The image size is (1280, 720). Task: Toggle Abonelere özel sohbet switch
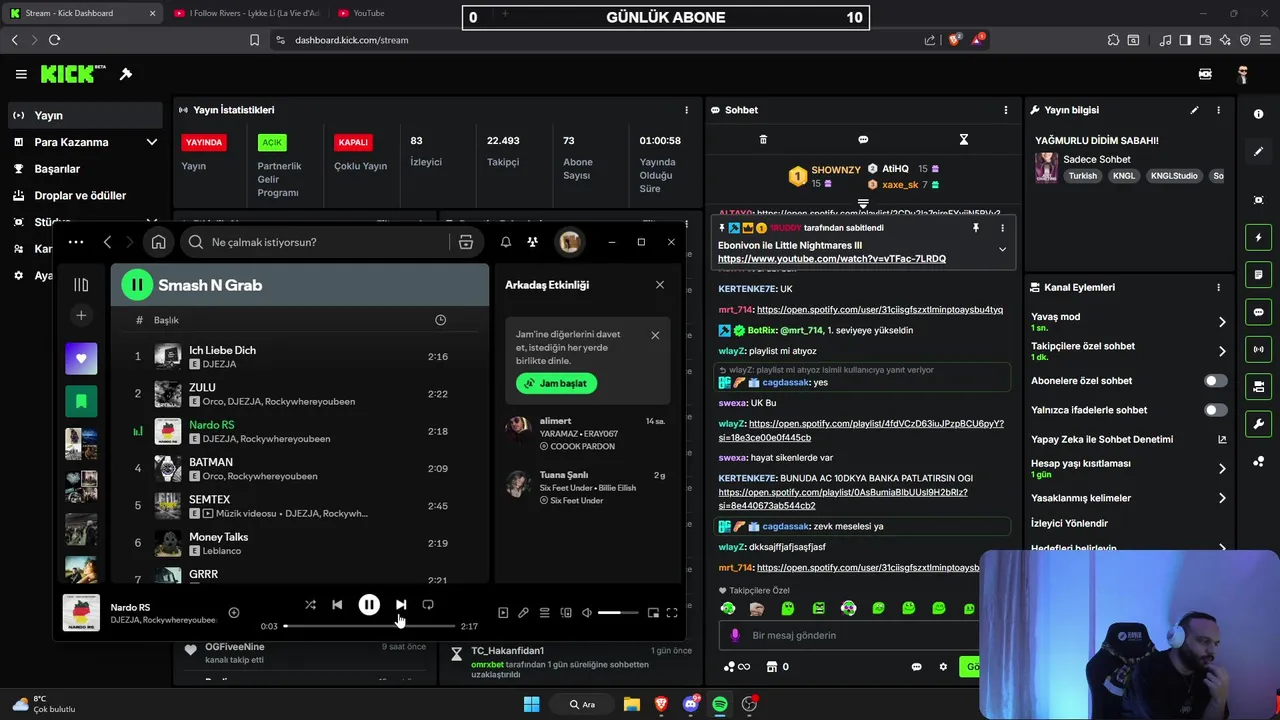(1215, 381)
